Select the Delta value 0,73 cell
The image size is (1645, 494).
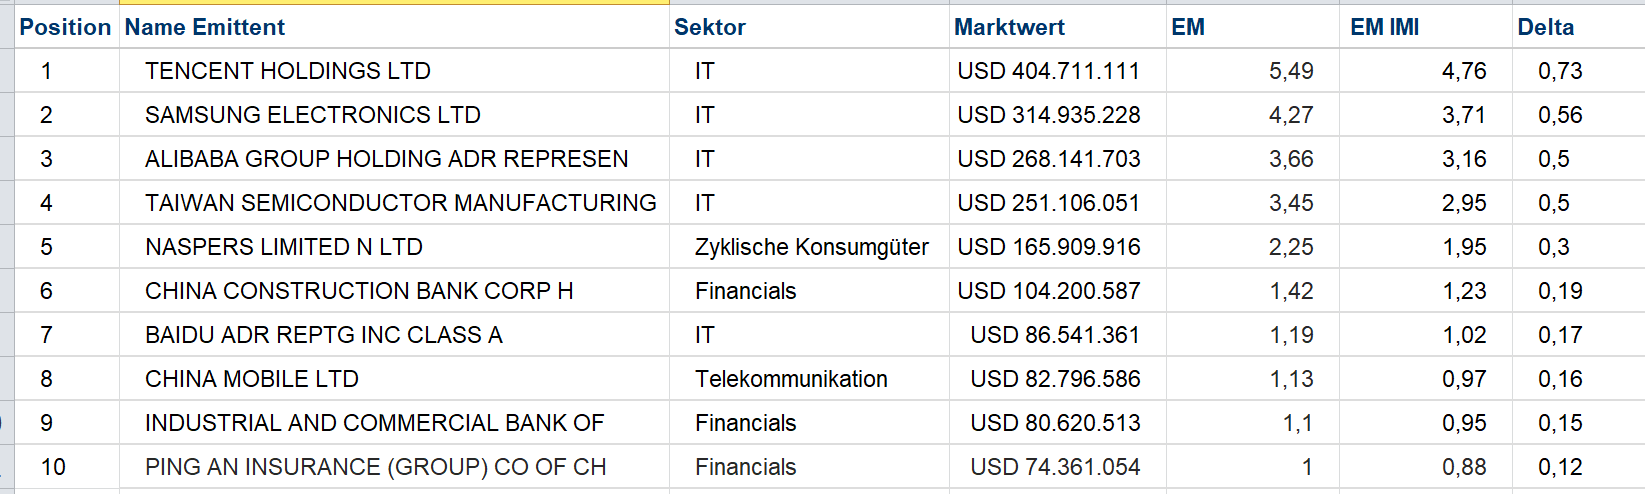point(1560,71)
